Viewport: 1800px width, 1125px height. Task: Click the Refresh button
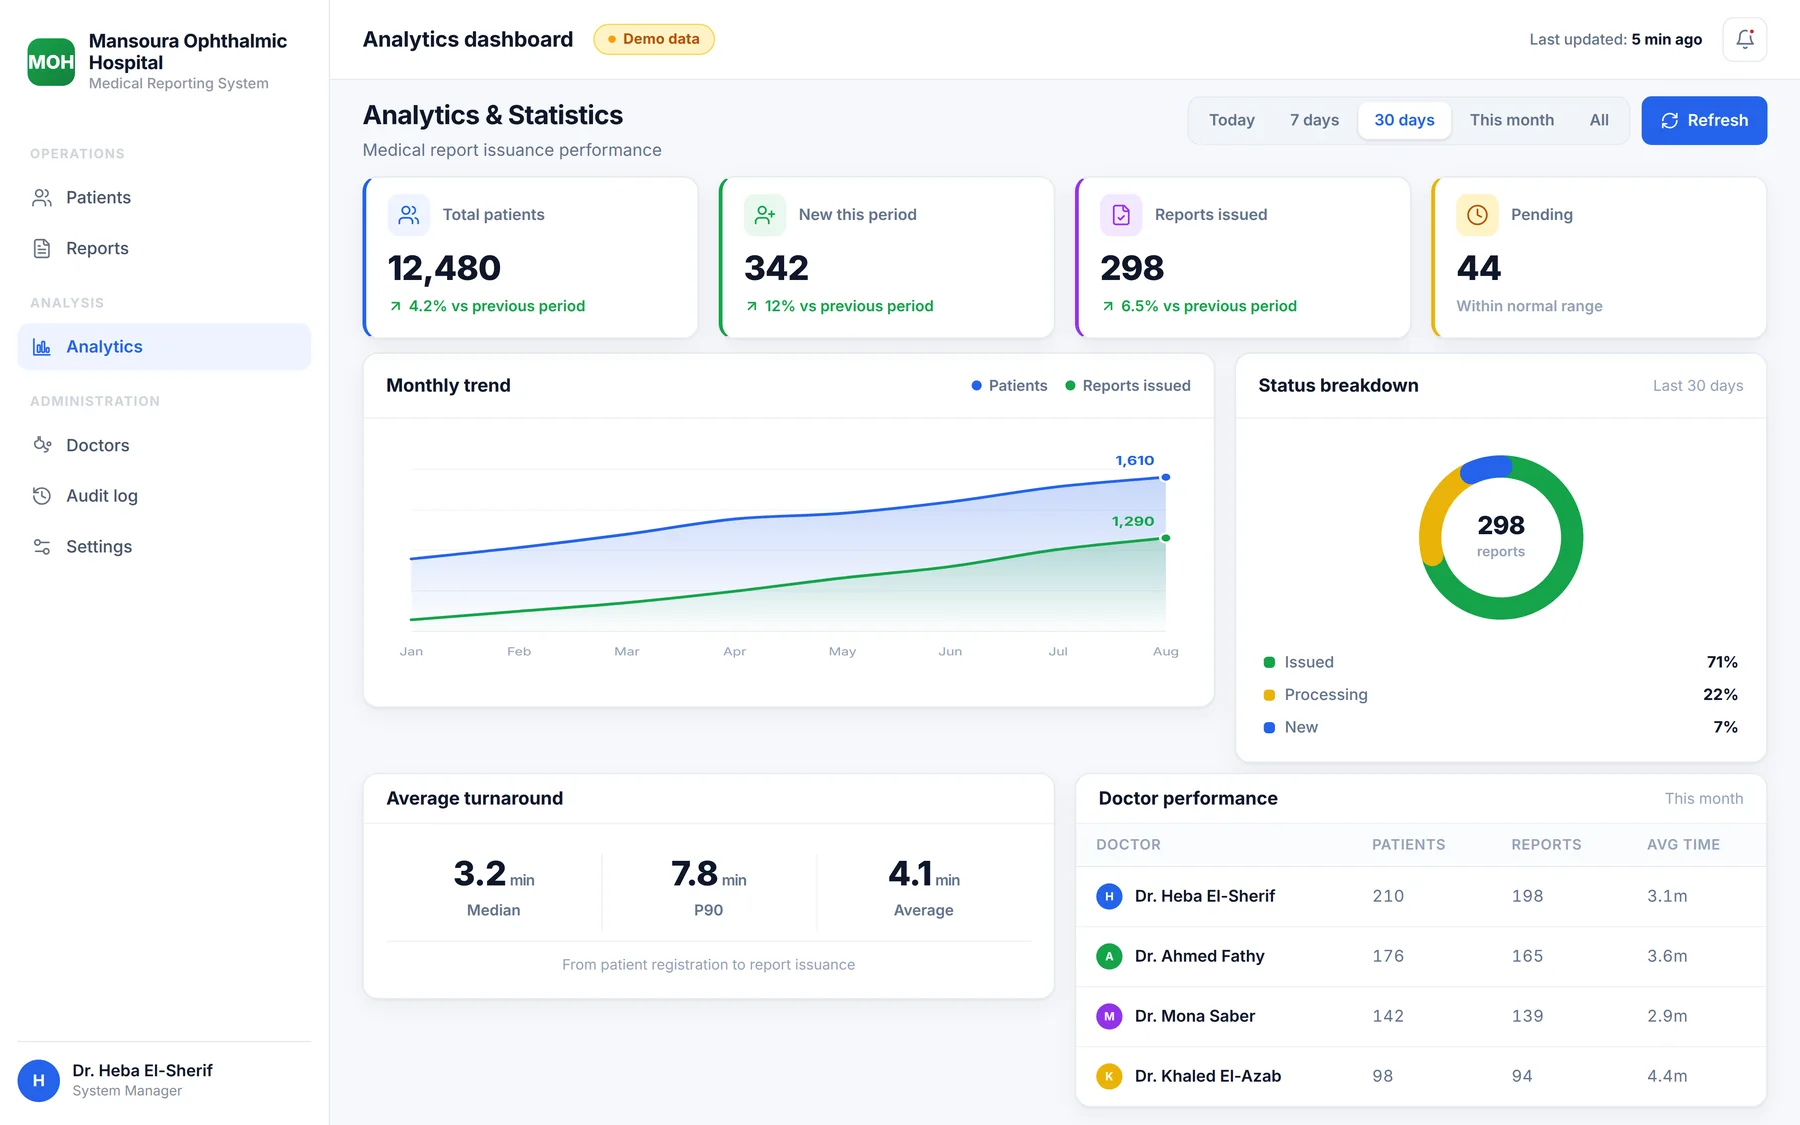1704,120
